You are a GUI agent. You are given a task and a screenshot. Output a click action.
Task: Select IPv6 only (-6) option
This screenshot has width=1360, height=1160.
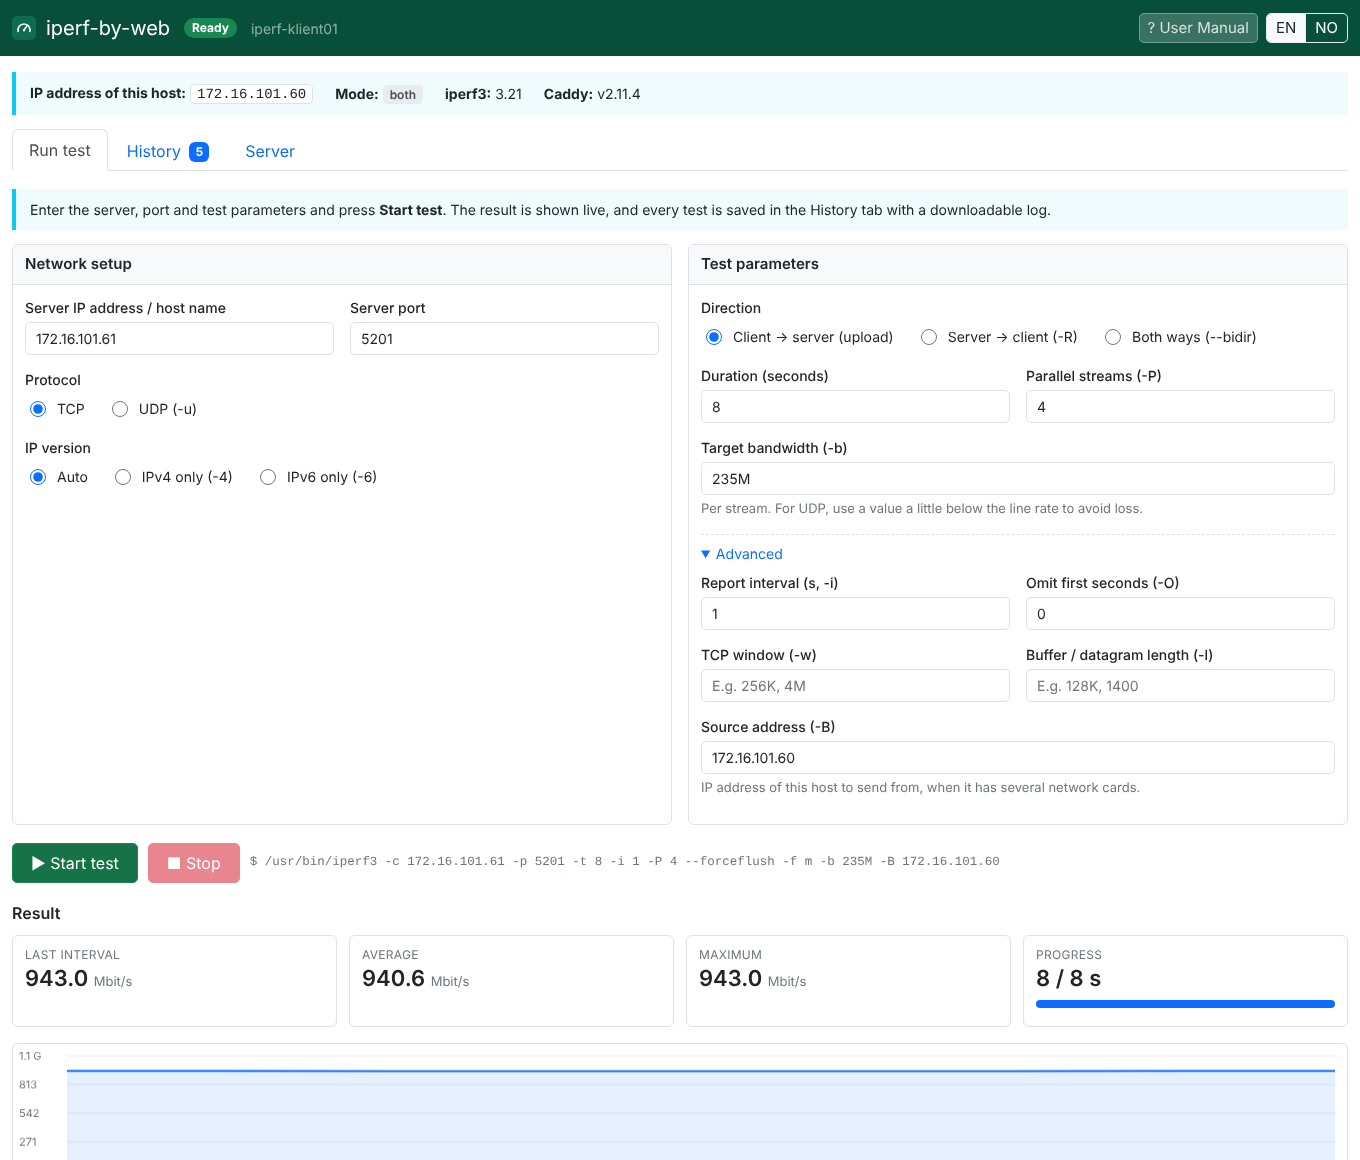268,477
